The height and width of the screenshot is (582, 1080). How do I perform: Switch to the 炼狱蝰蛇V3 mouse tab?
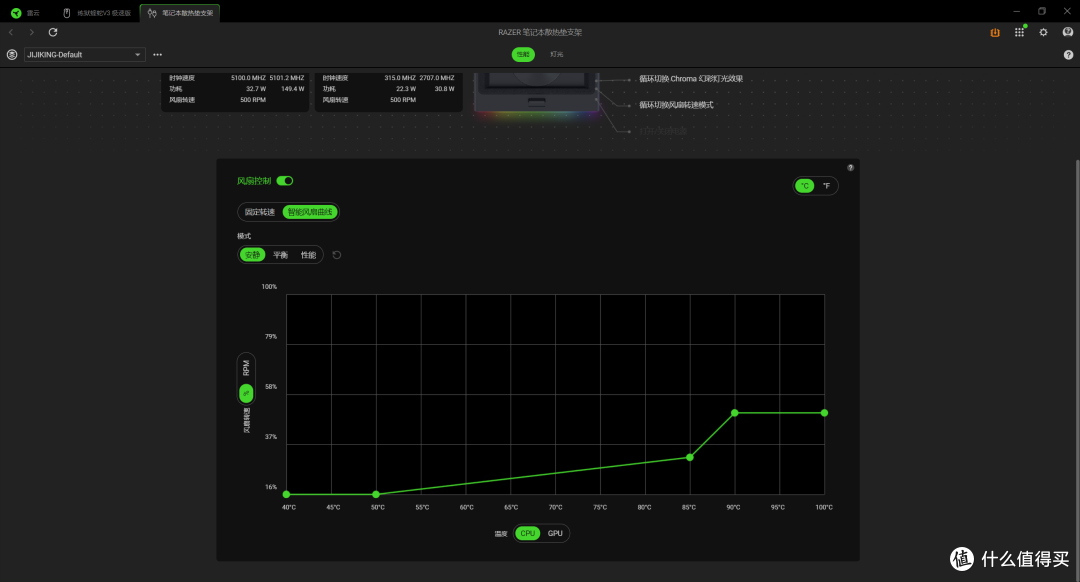[96, 13]
